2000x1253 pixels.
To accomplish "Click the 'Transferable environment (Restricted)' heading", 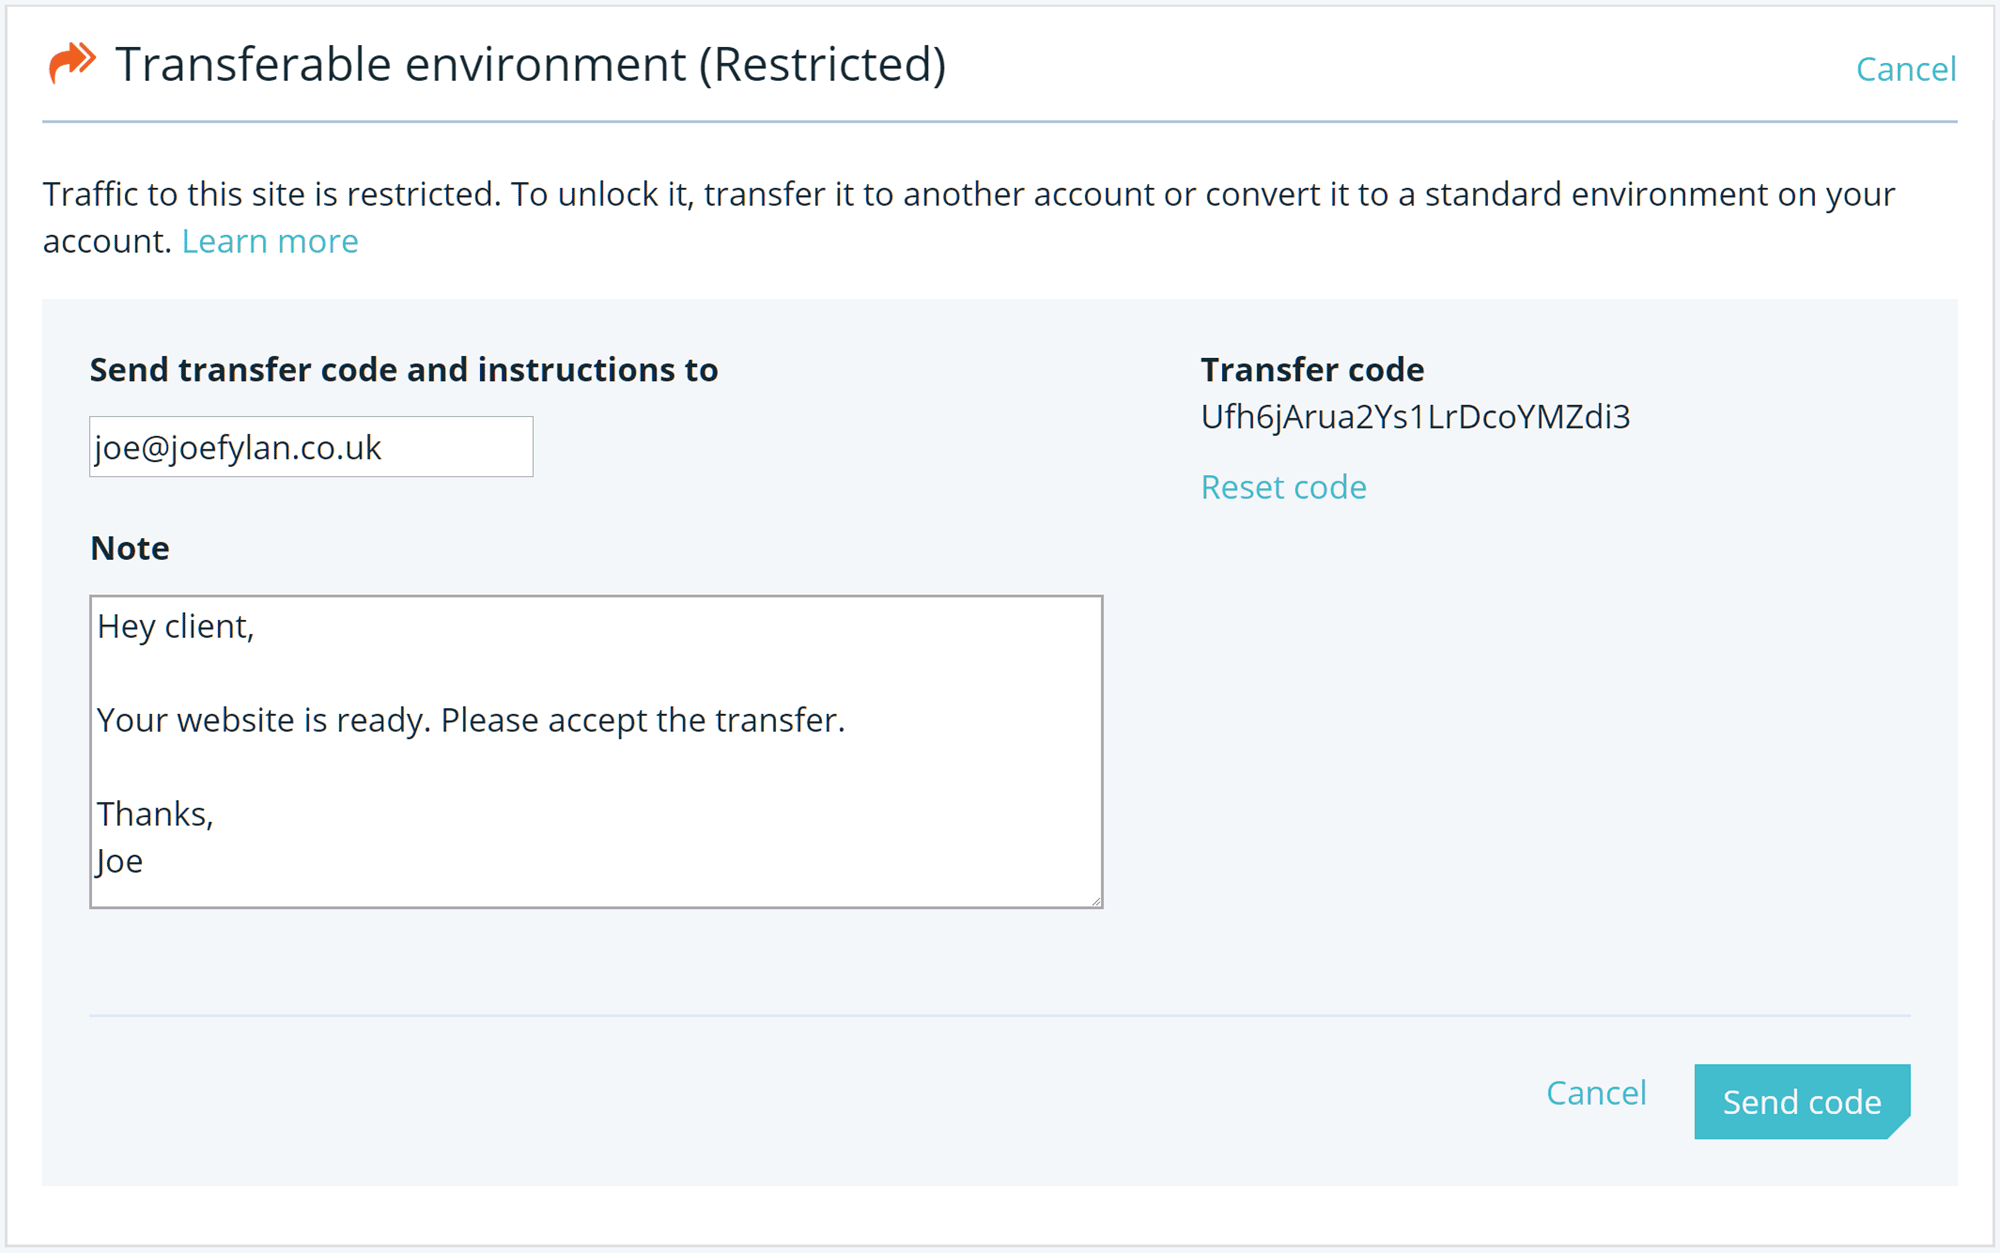I will tap(530, 65).
